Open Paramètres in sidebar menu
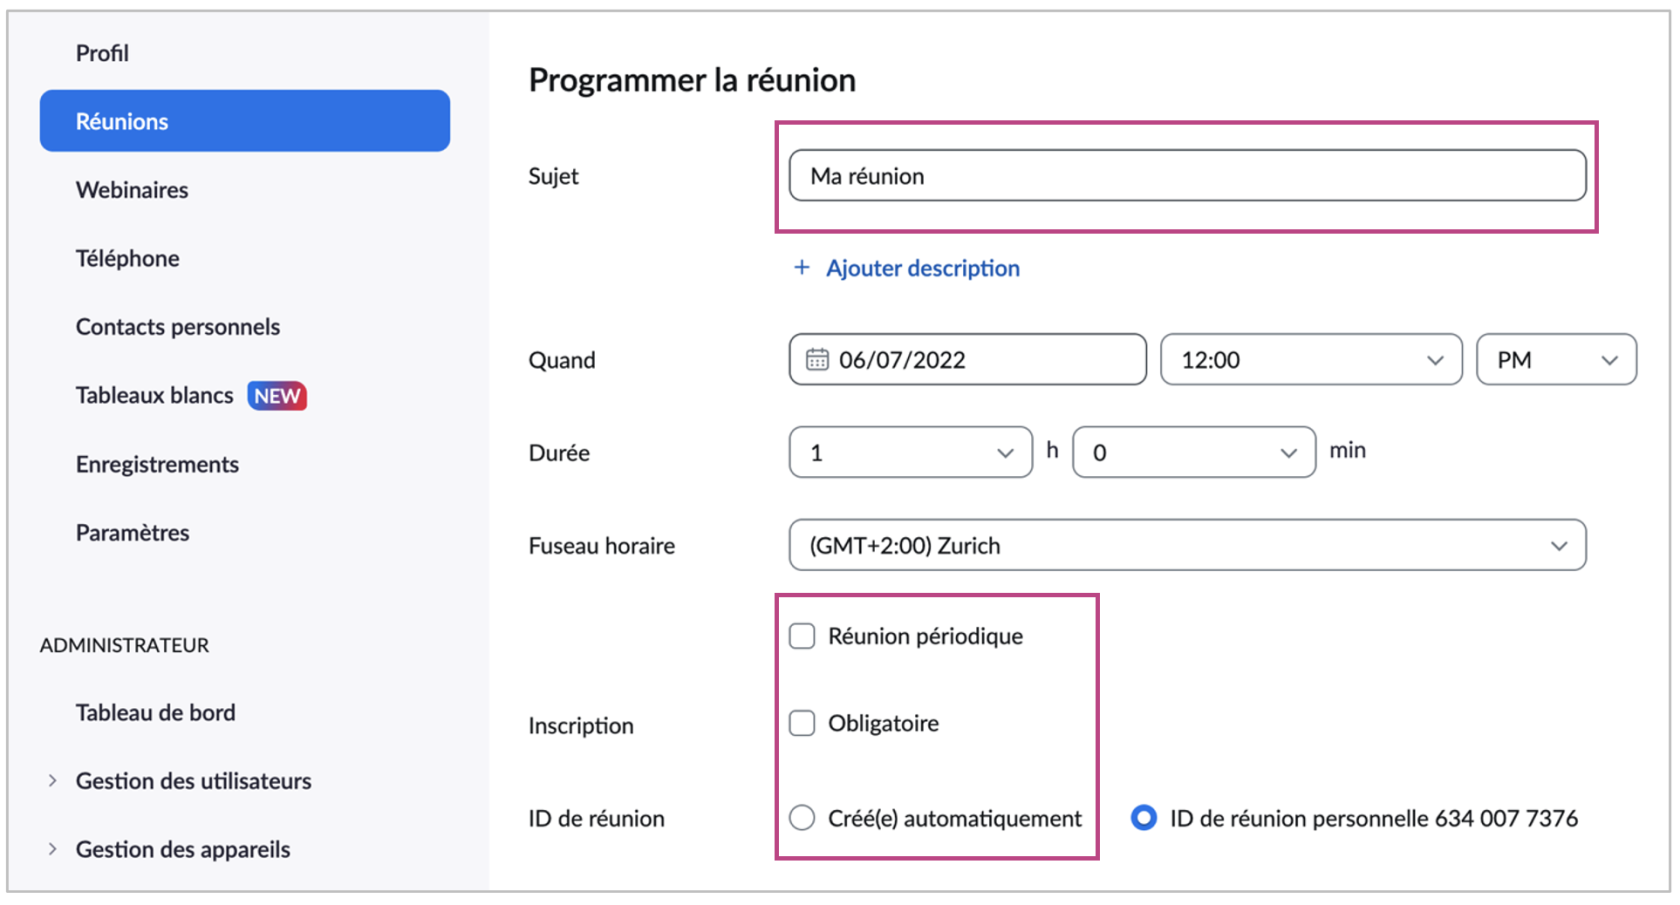Screen dimensions: 1680x905 click(132, 533)
